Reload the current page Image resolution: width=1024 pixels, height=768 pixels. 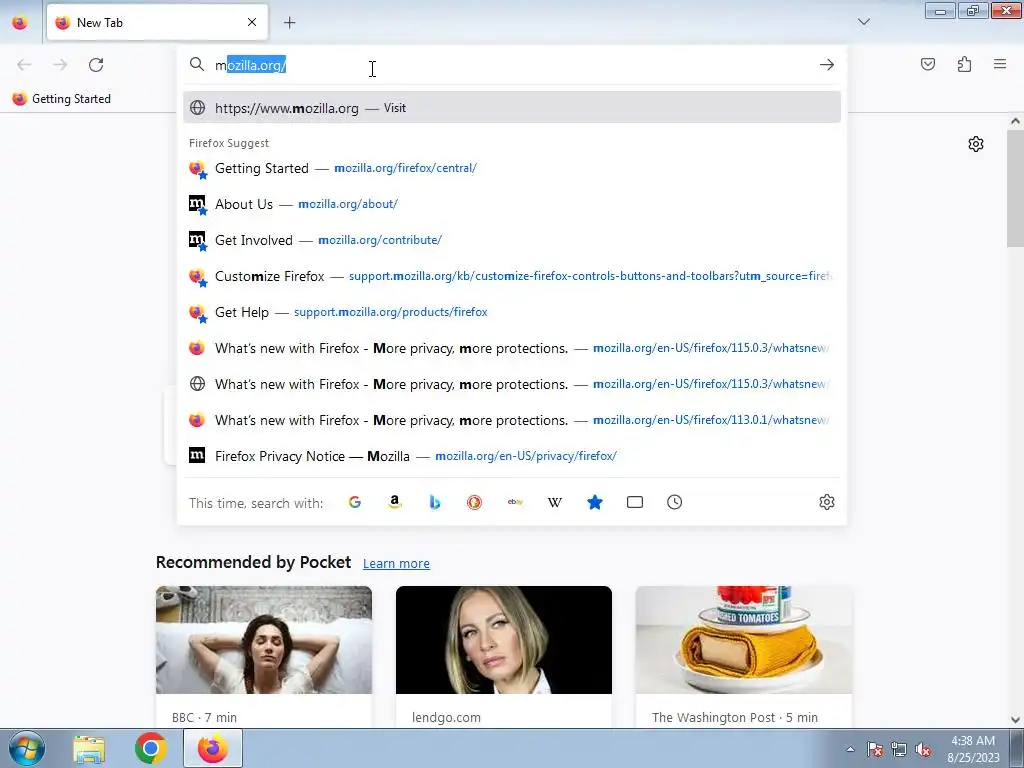(96, 65)
